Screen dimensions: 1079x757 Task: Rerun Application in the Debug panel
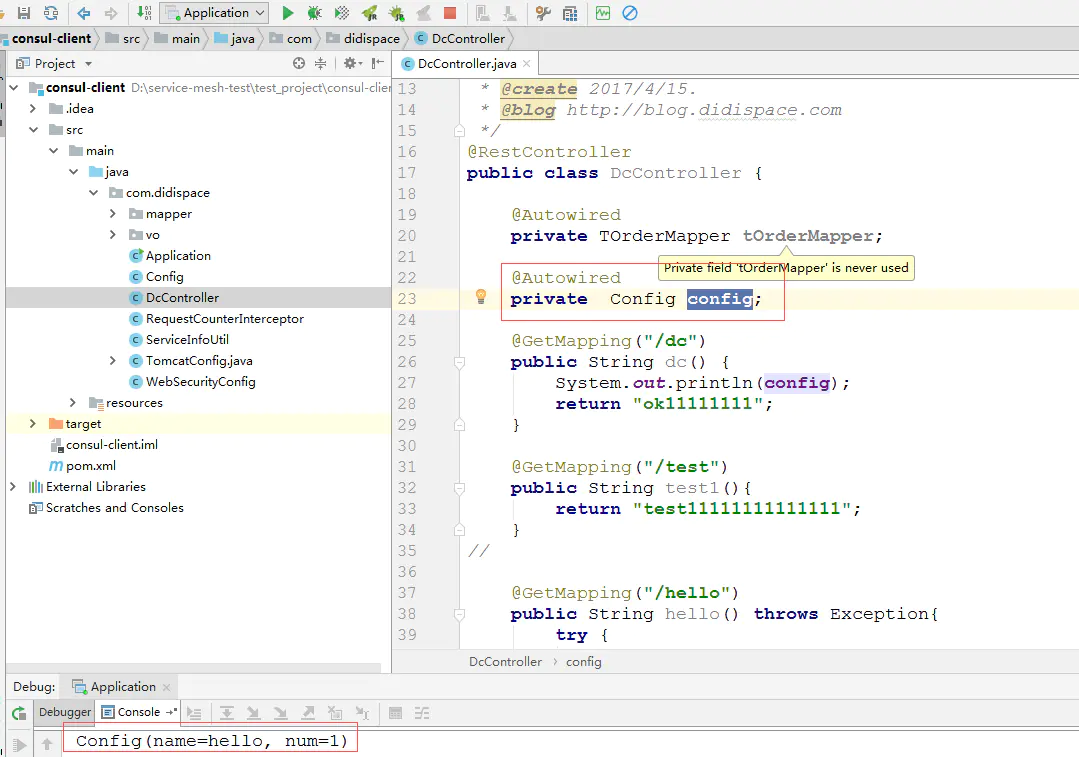coord(19,713)
